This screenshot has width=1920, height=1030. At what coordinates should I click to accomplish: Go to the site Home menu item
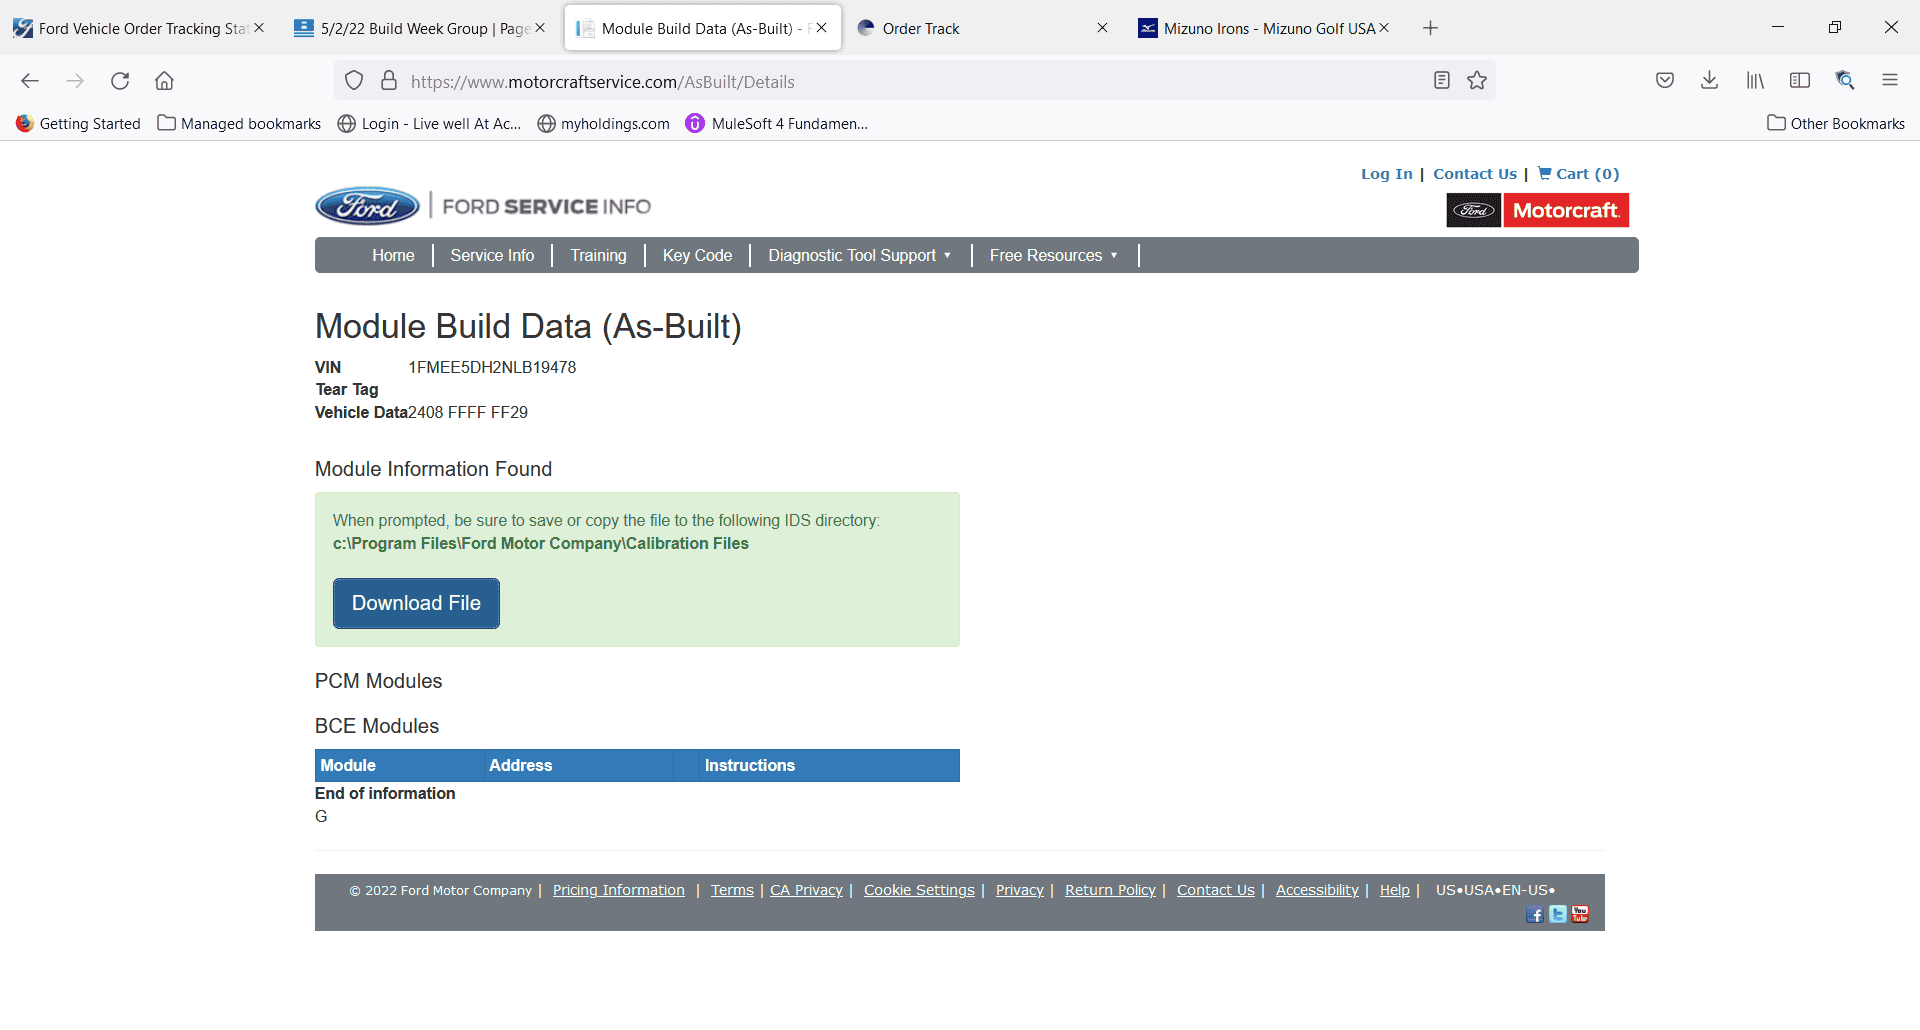(393, 256)
